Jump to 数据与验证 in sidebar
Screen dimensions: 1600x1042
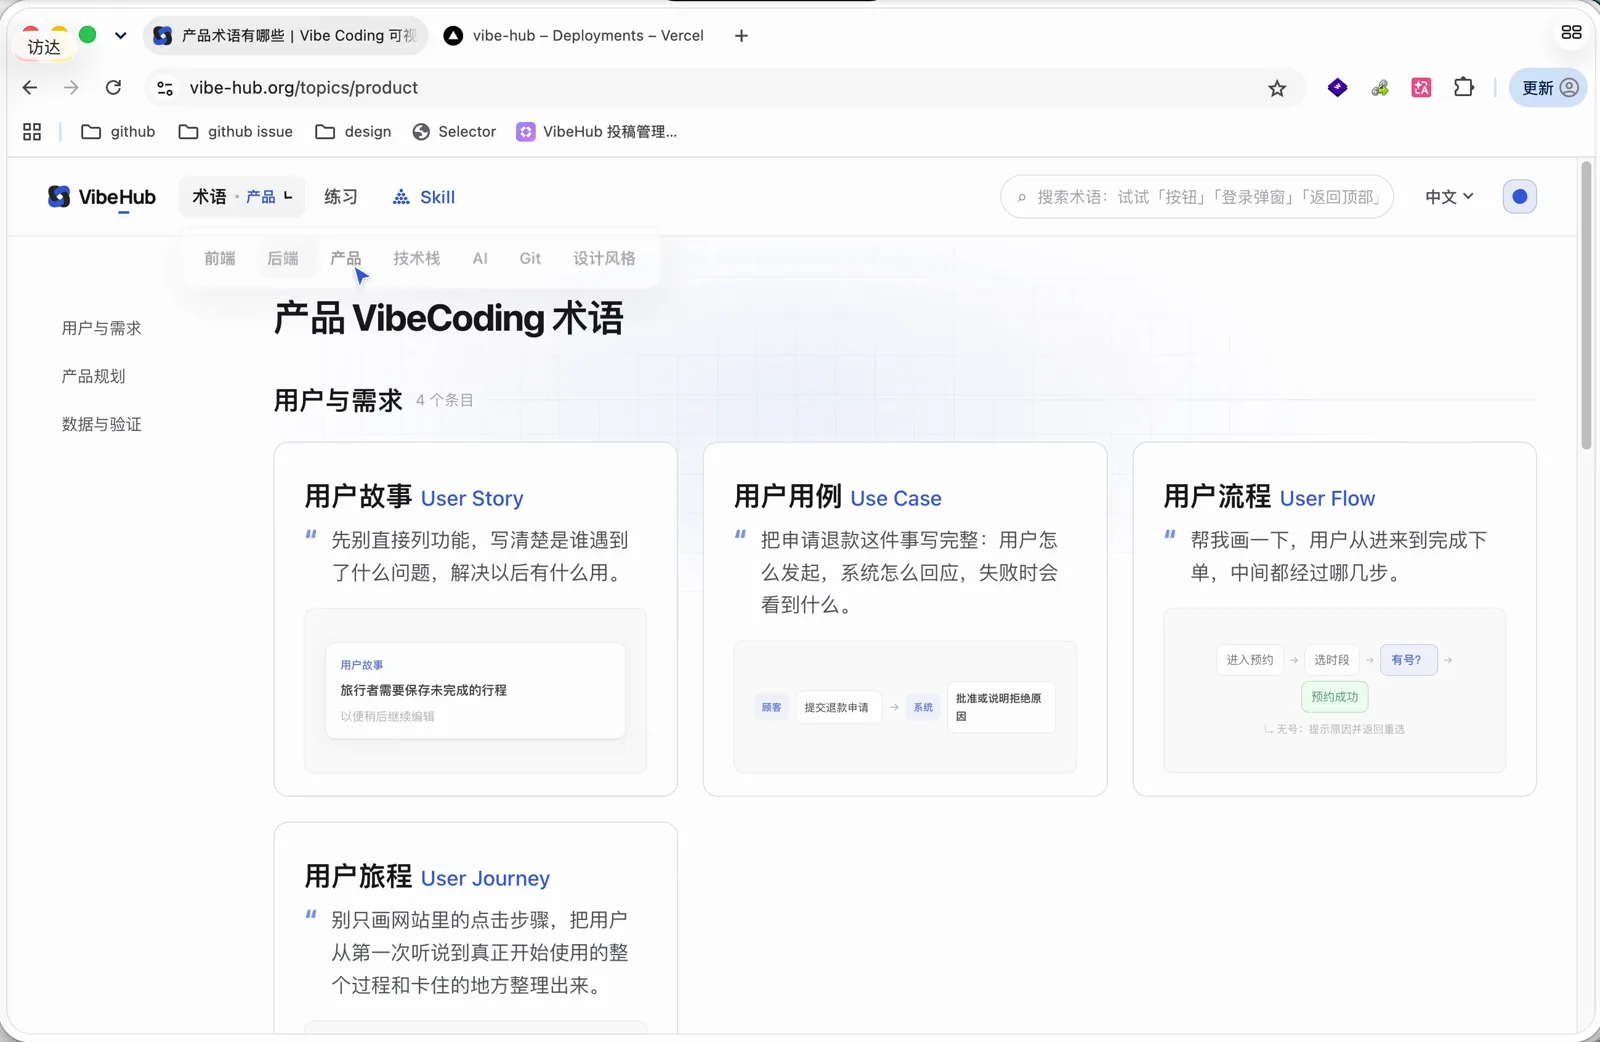click(x=101, y=424)
